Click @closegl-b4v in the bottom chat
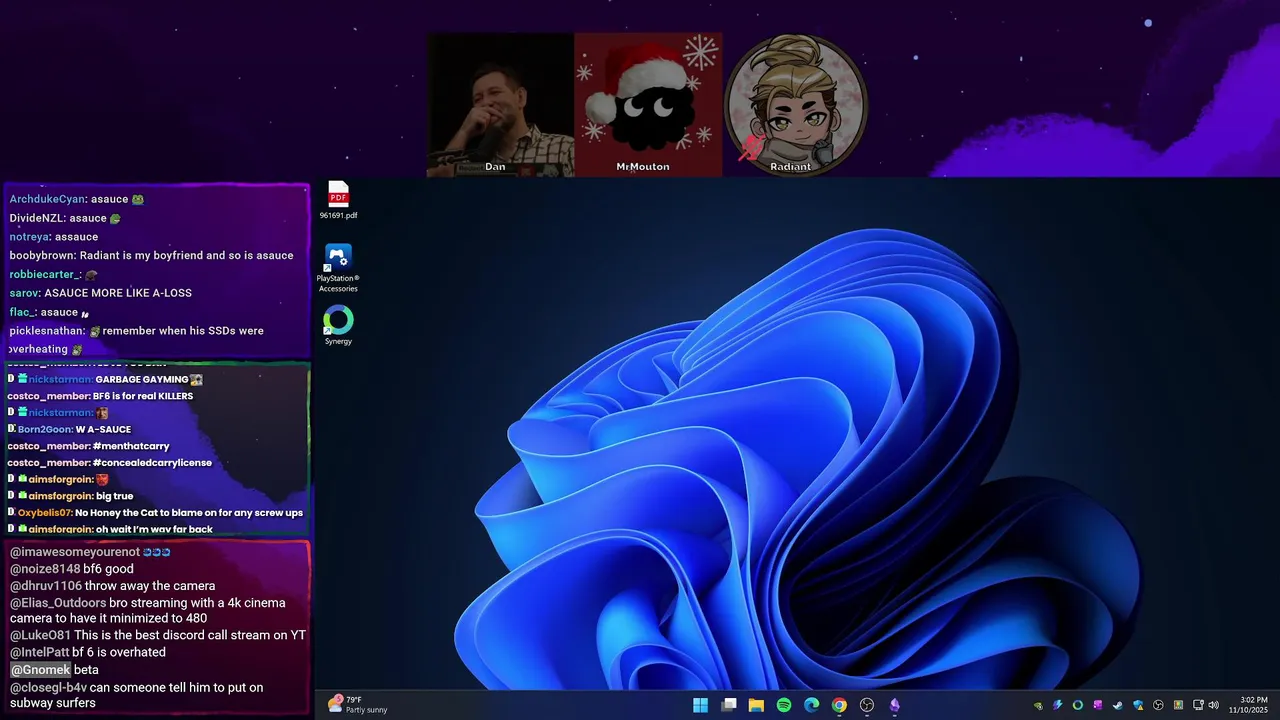This screenshot has width=1280, height=720. coord(48,688)
